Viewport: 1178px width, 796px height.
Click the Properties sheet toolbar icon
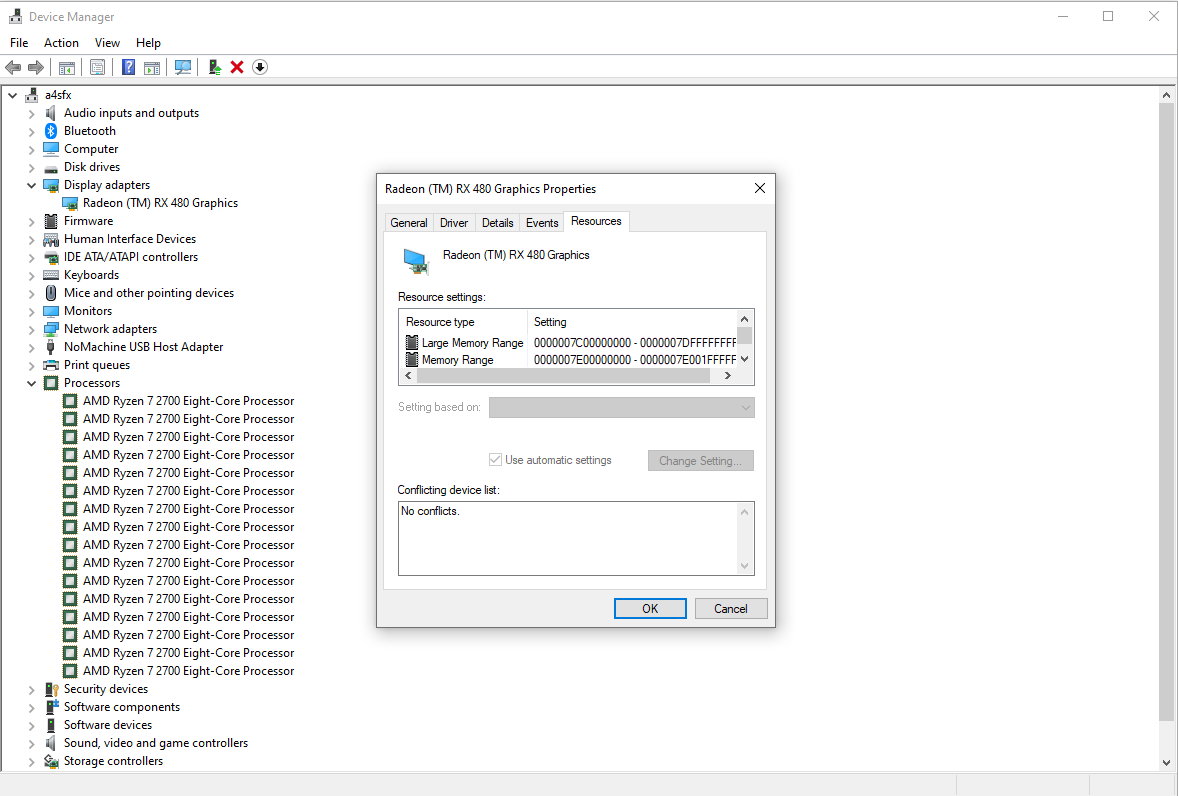click(97, 68)
